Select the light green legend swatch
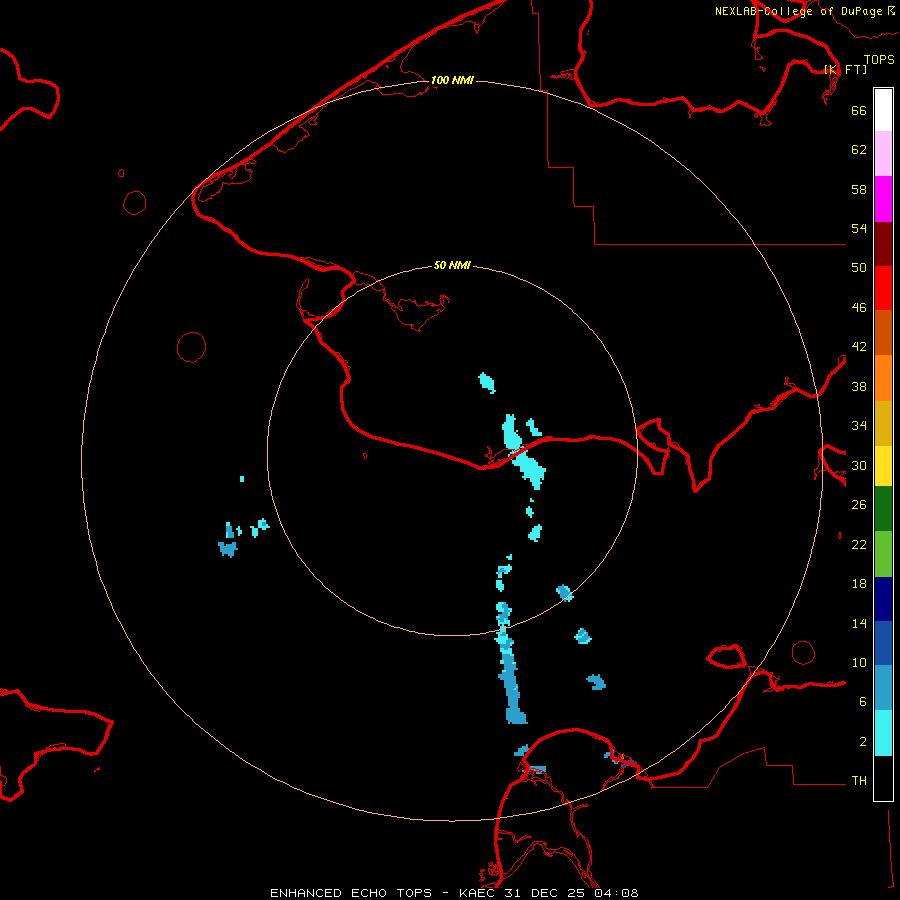 click(883, 554)
